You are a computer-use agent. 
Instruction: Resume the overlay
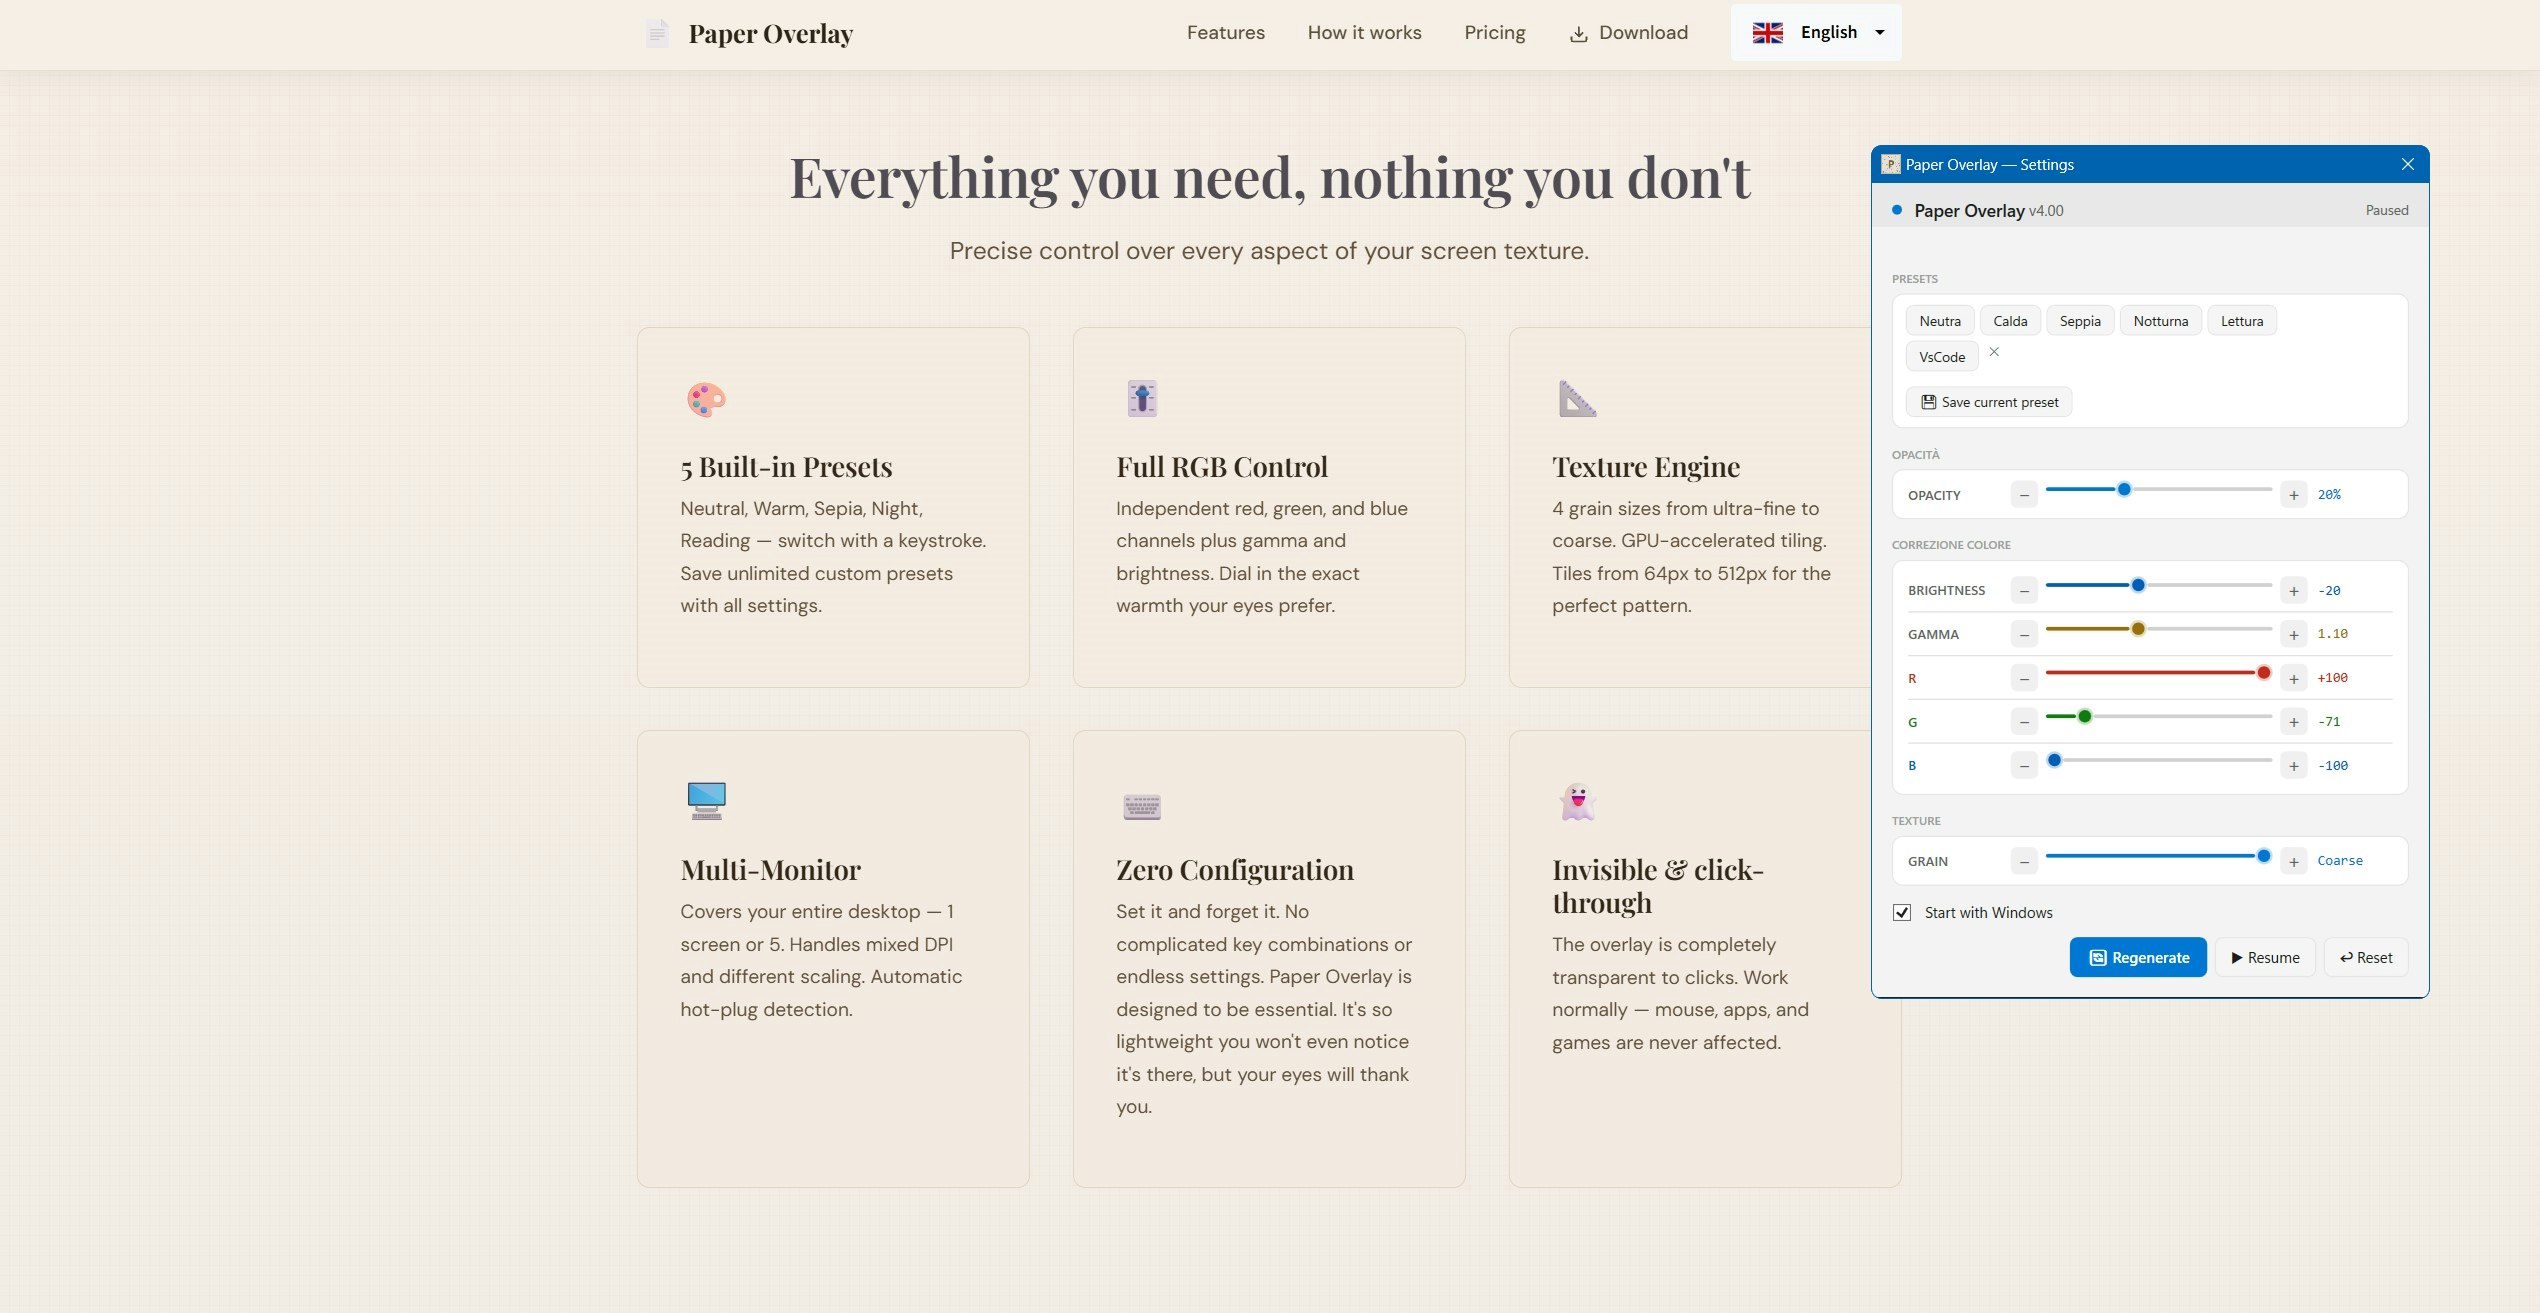pos(2265,957)
